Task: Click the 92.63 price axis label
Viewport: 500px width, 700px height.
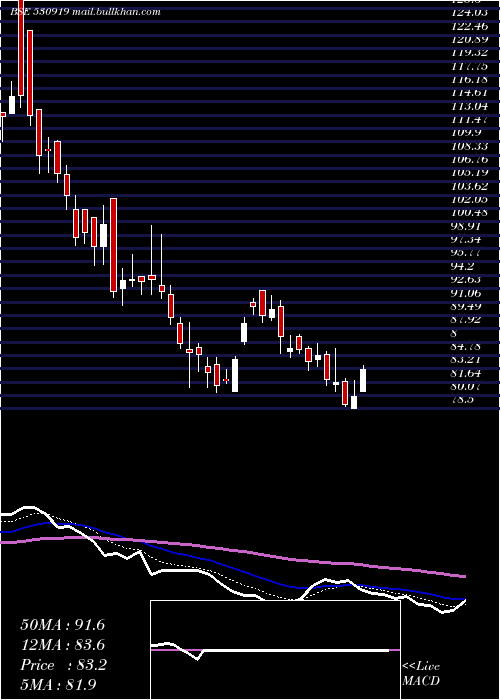Action: (x=467, y=280)
